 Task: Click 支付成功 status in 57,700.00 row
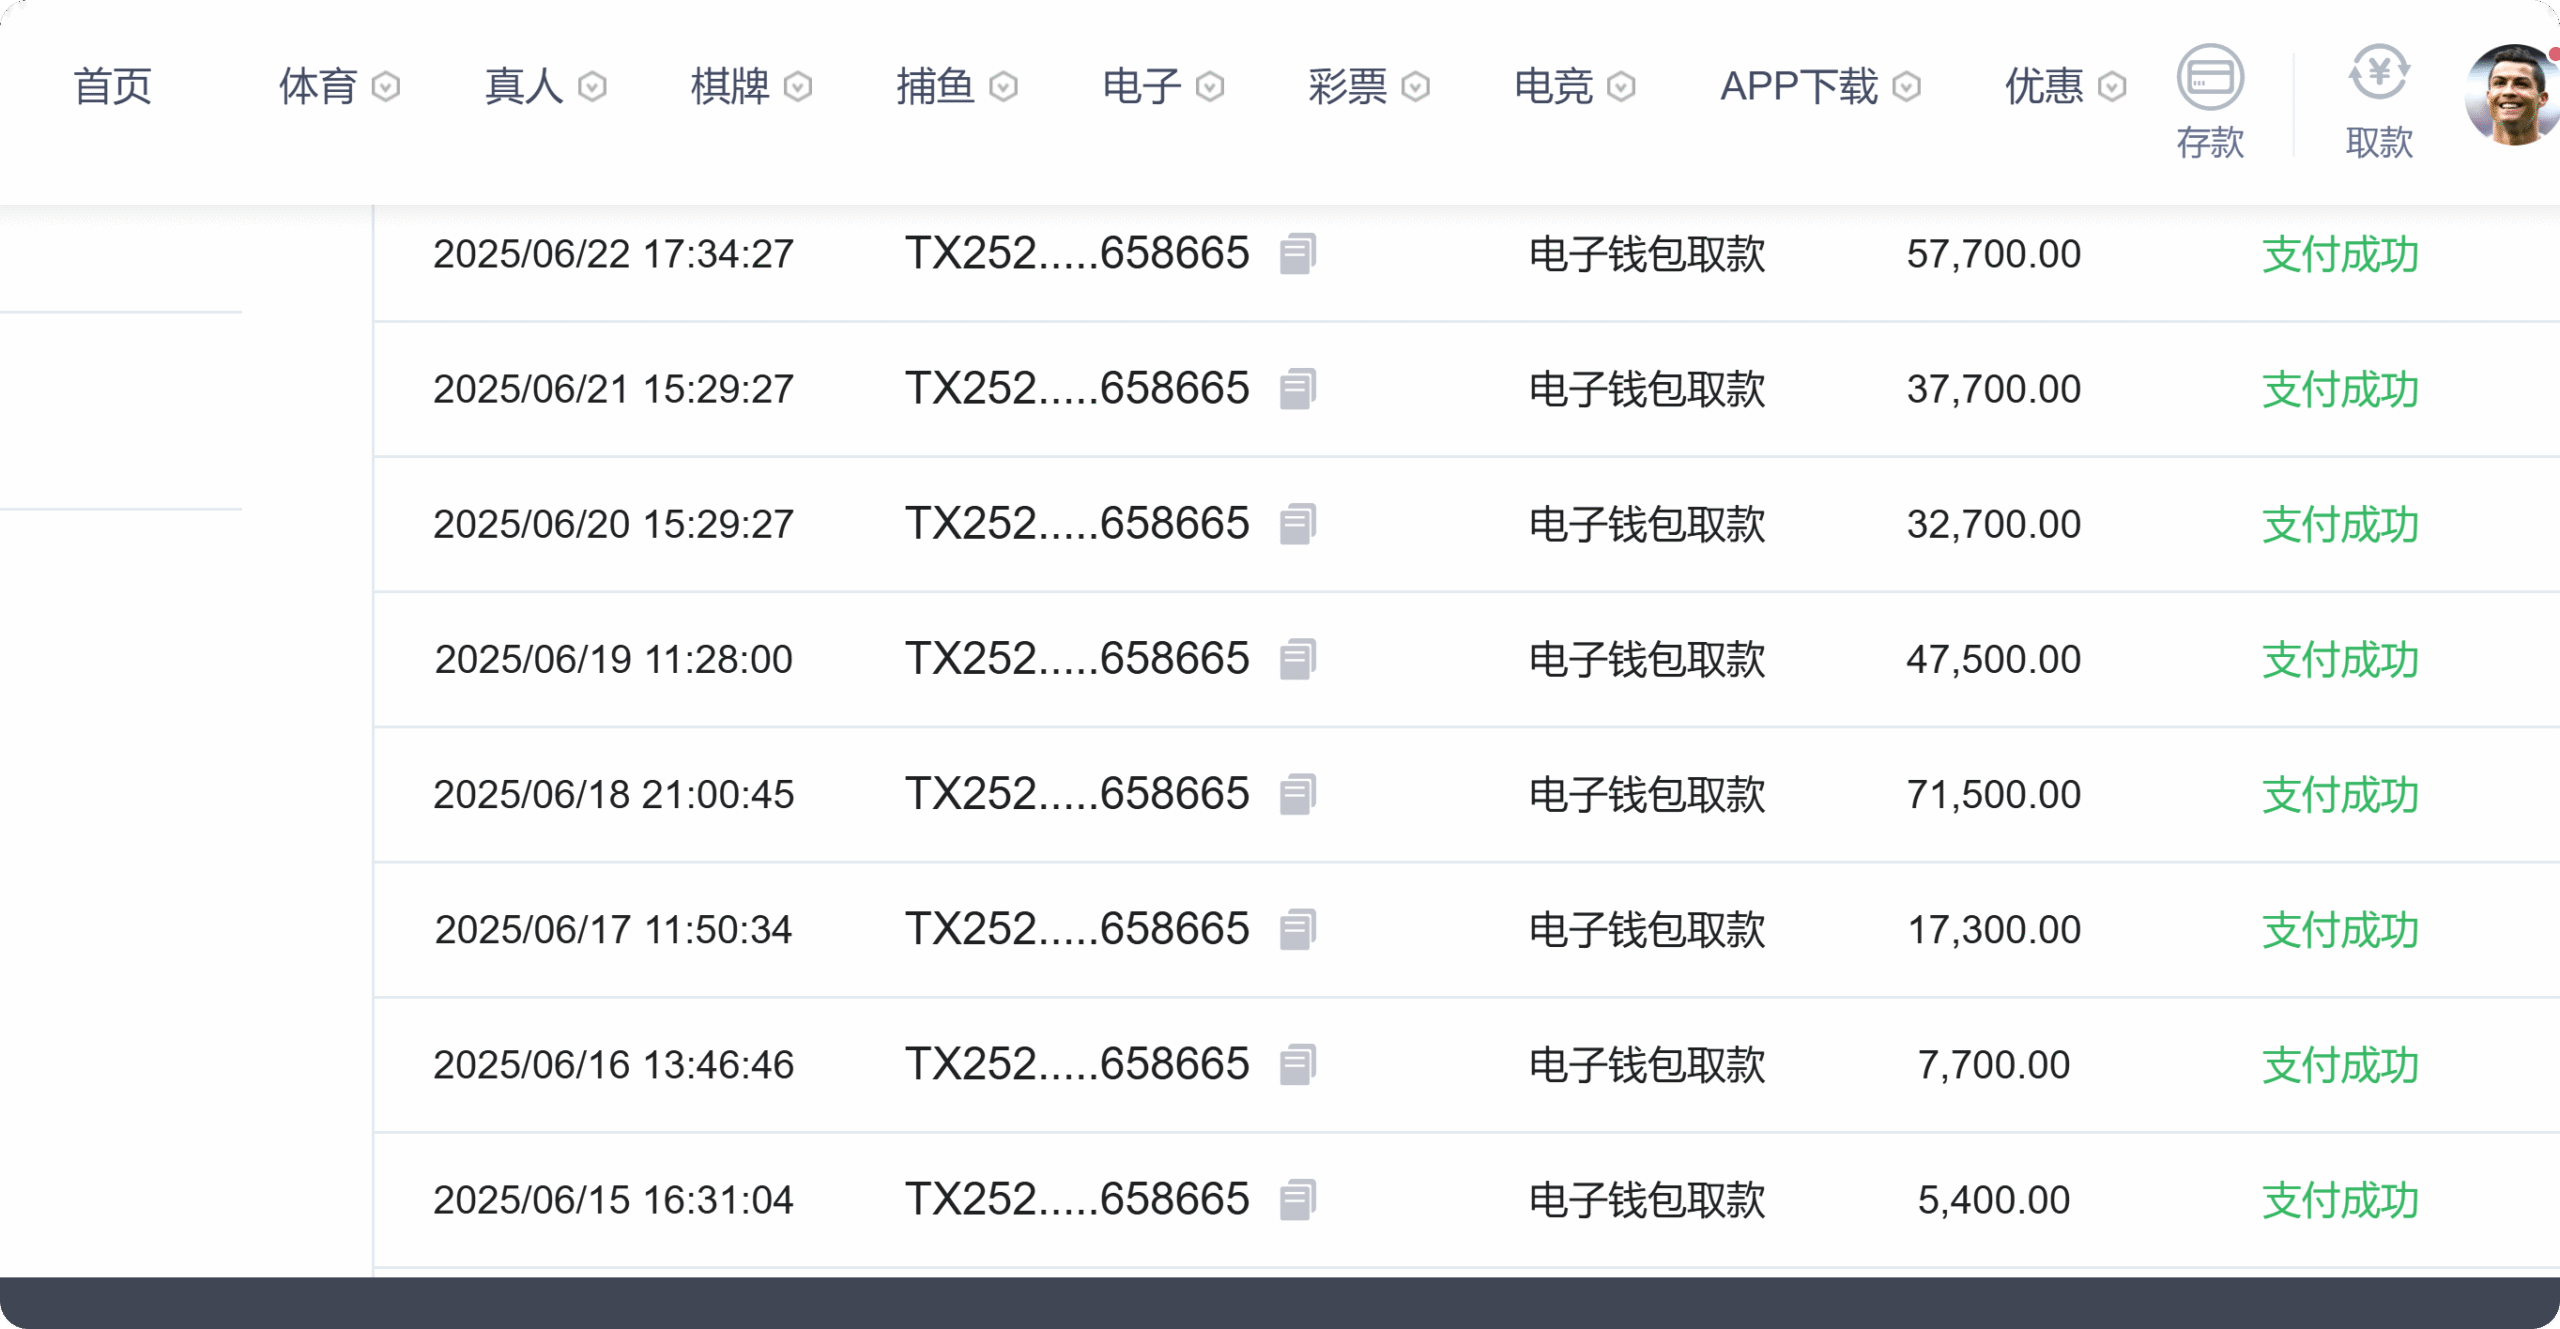2340,254
